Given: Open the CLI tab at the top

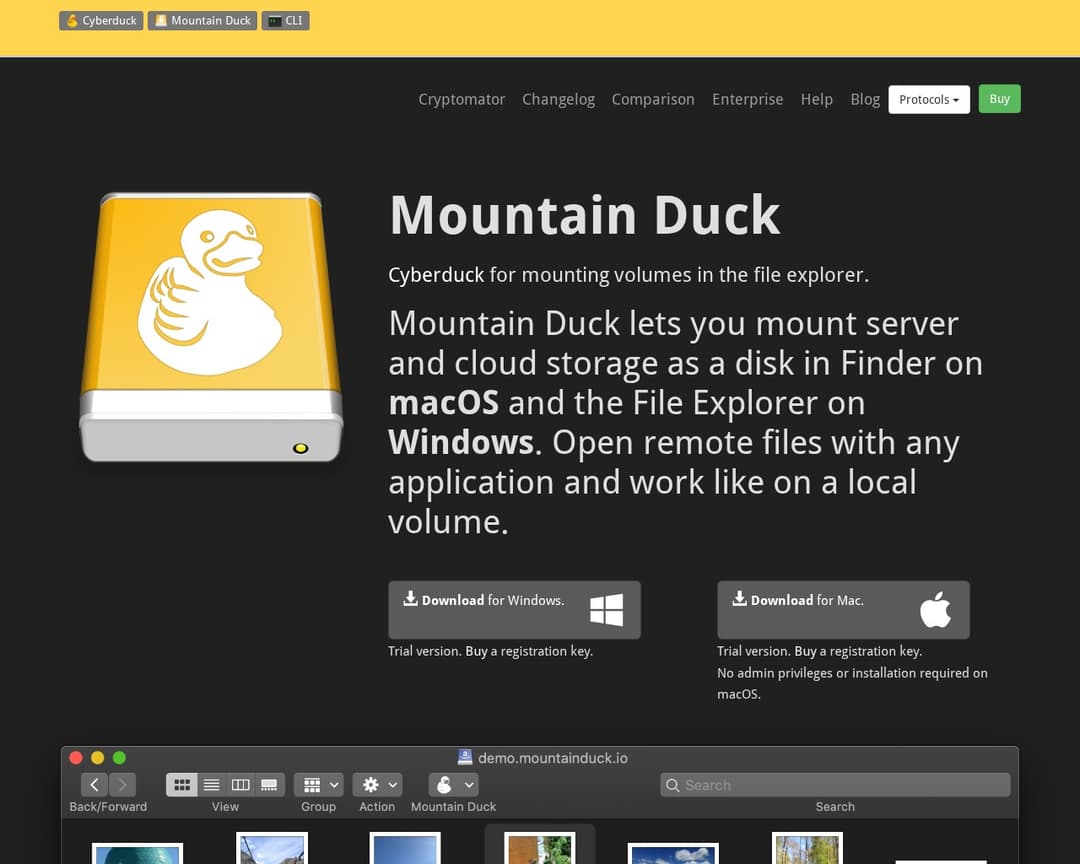Looking at the screenshot, I should tap(285, 21).
